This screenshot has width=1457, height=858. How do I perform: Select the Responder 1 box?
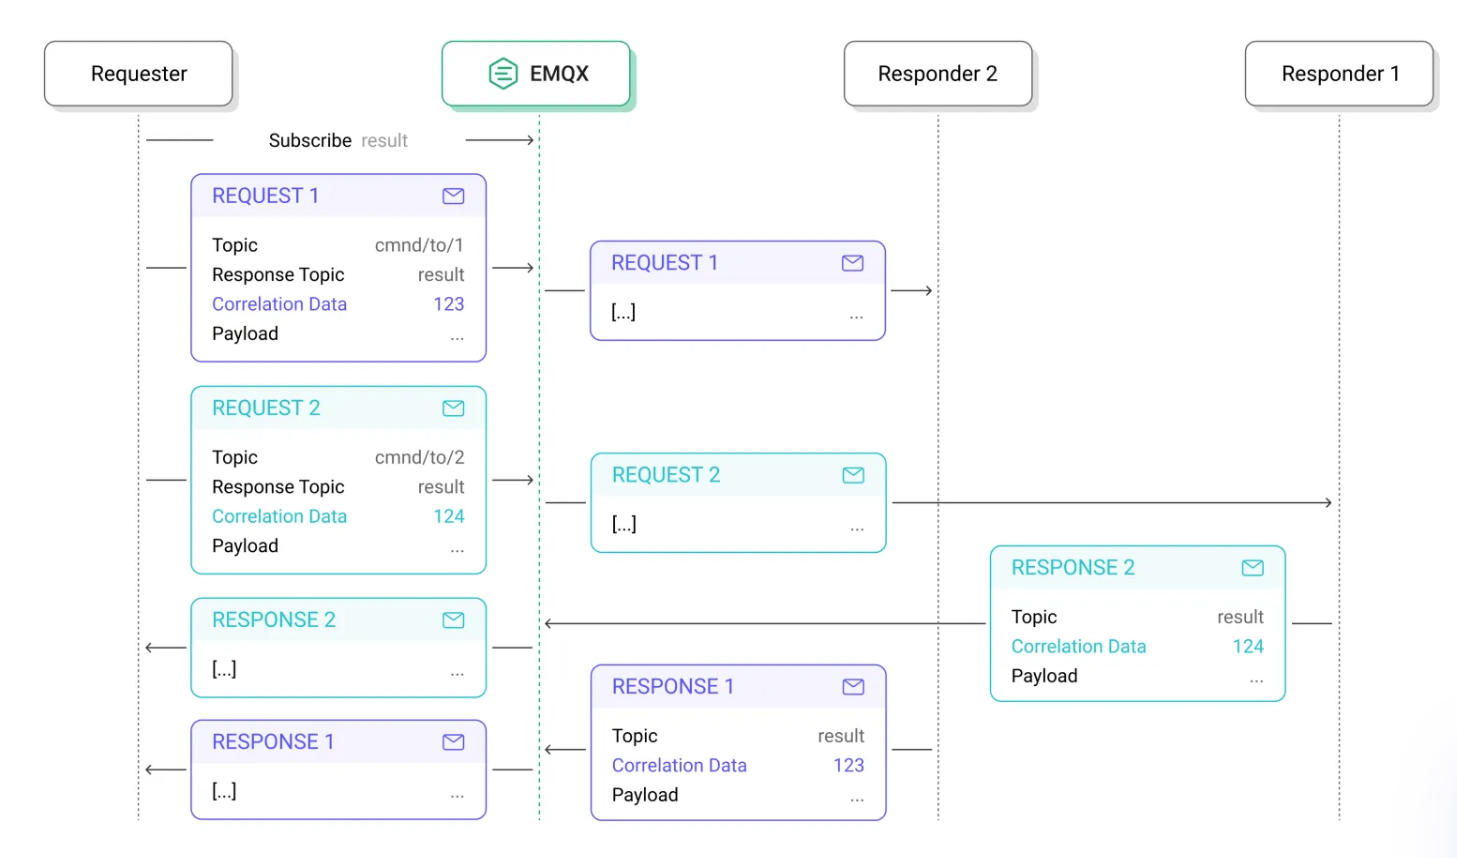click(x=1339, y=74)
